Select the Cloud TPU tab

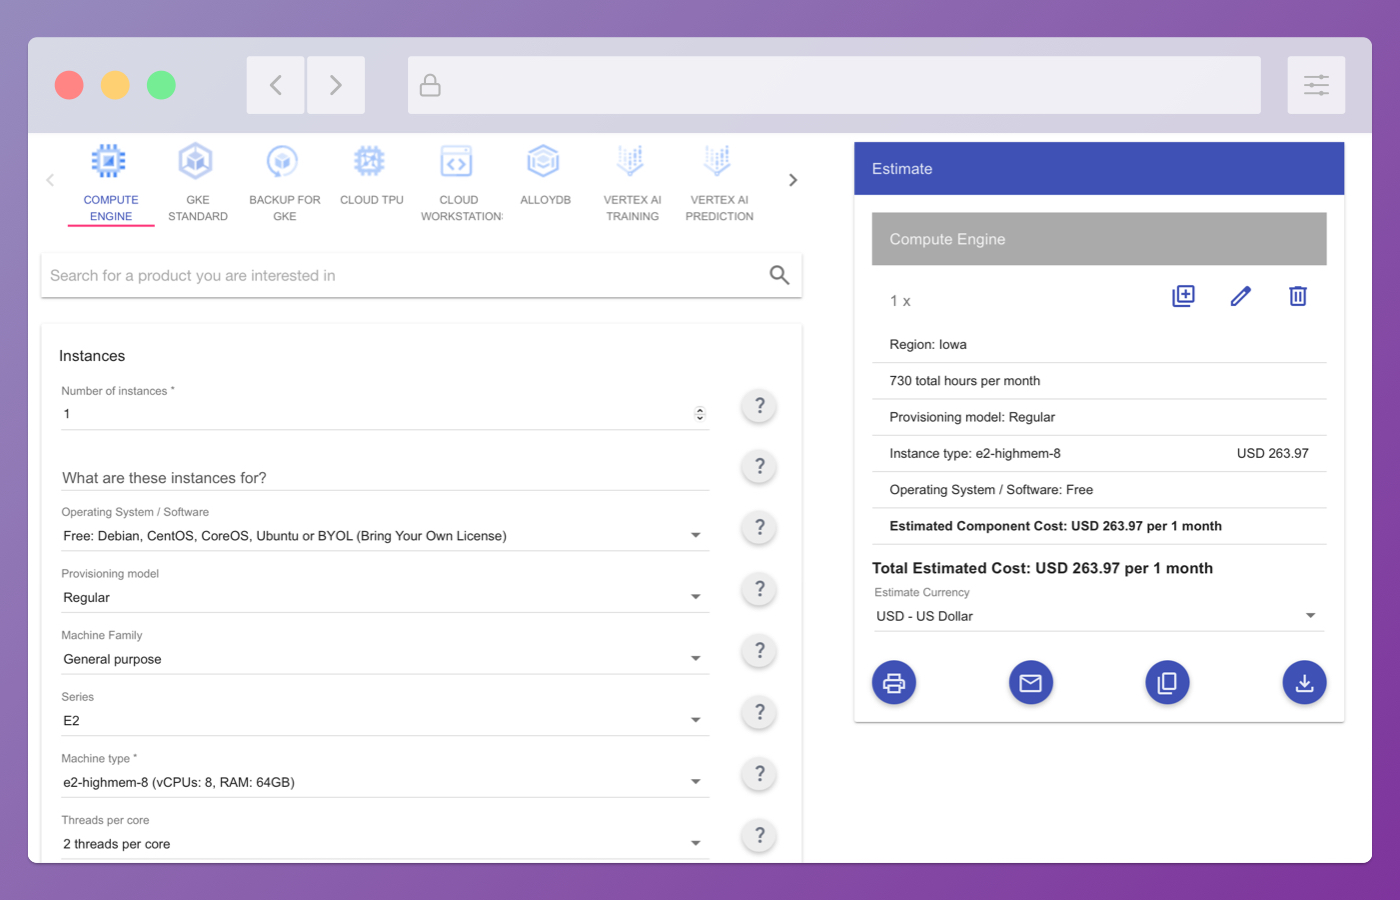372,184
